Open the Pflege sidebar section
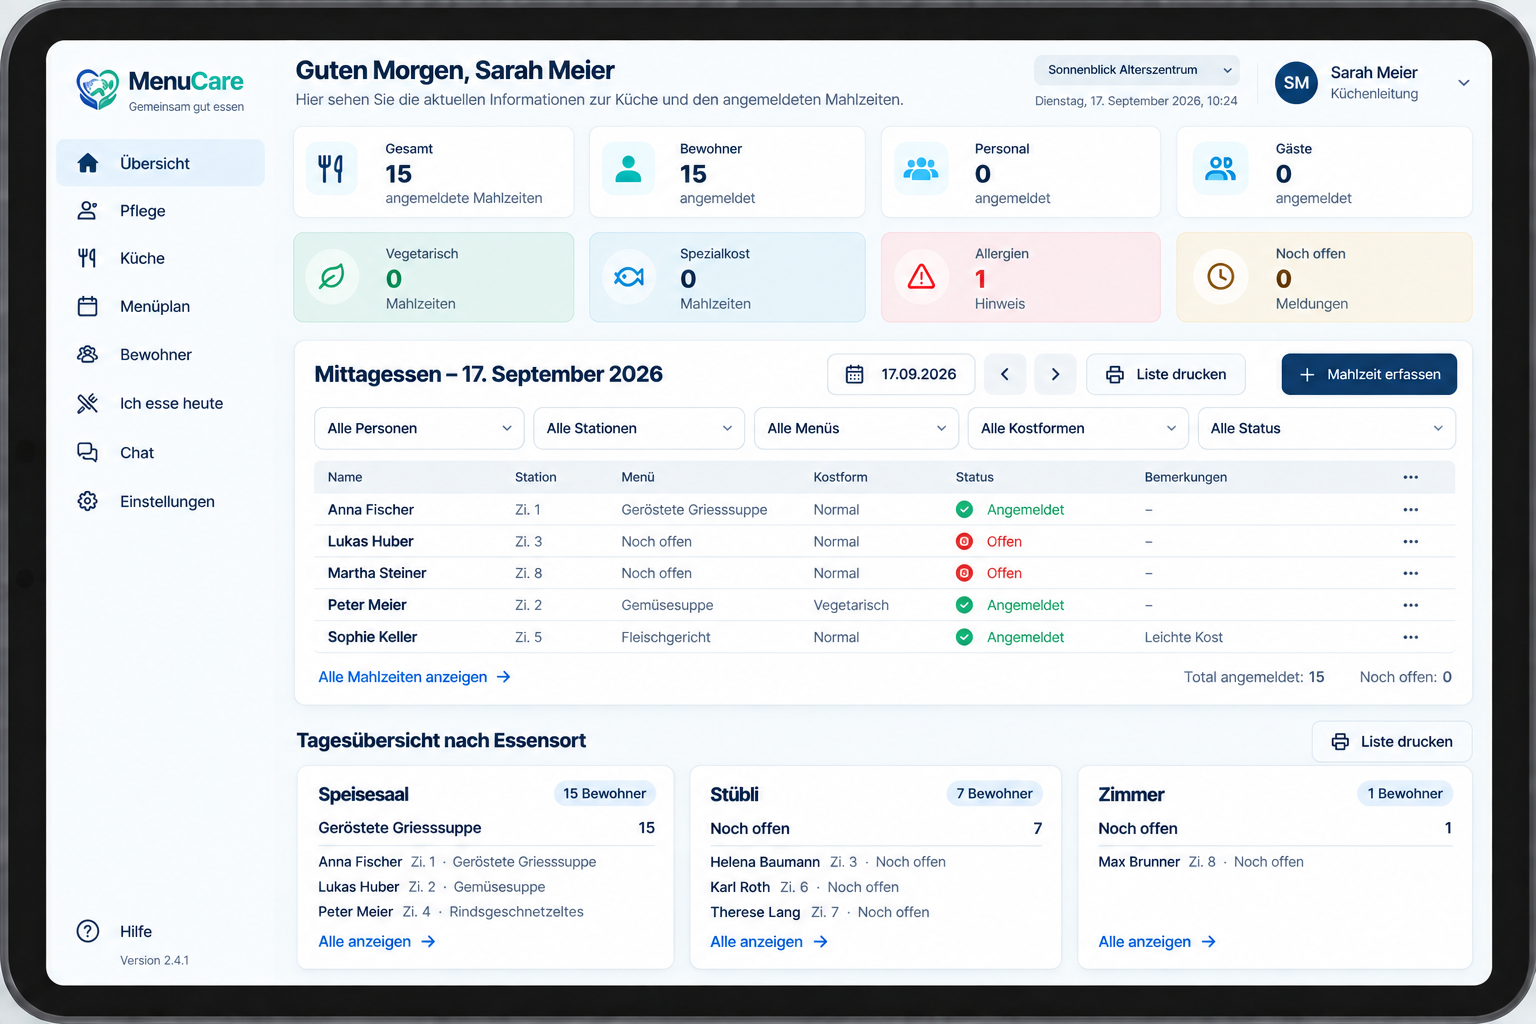Image resolution: width=1536 pixels, height=1024 pixels. tap(160, 211)
